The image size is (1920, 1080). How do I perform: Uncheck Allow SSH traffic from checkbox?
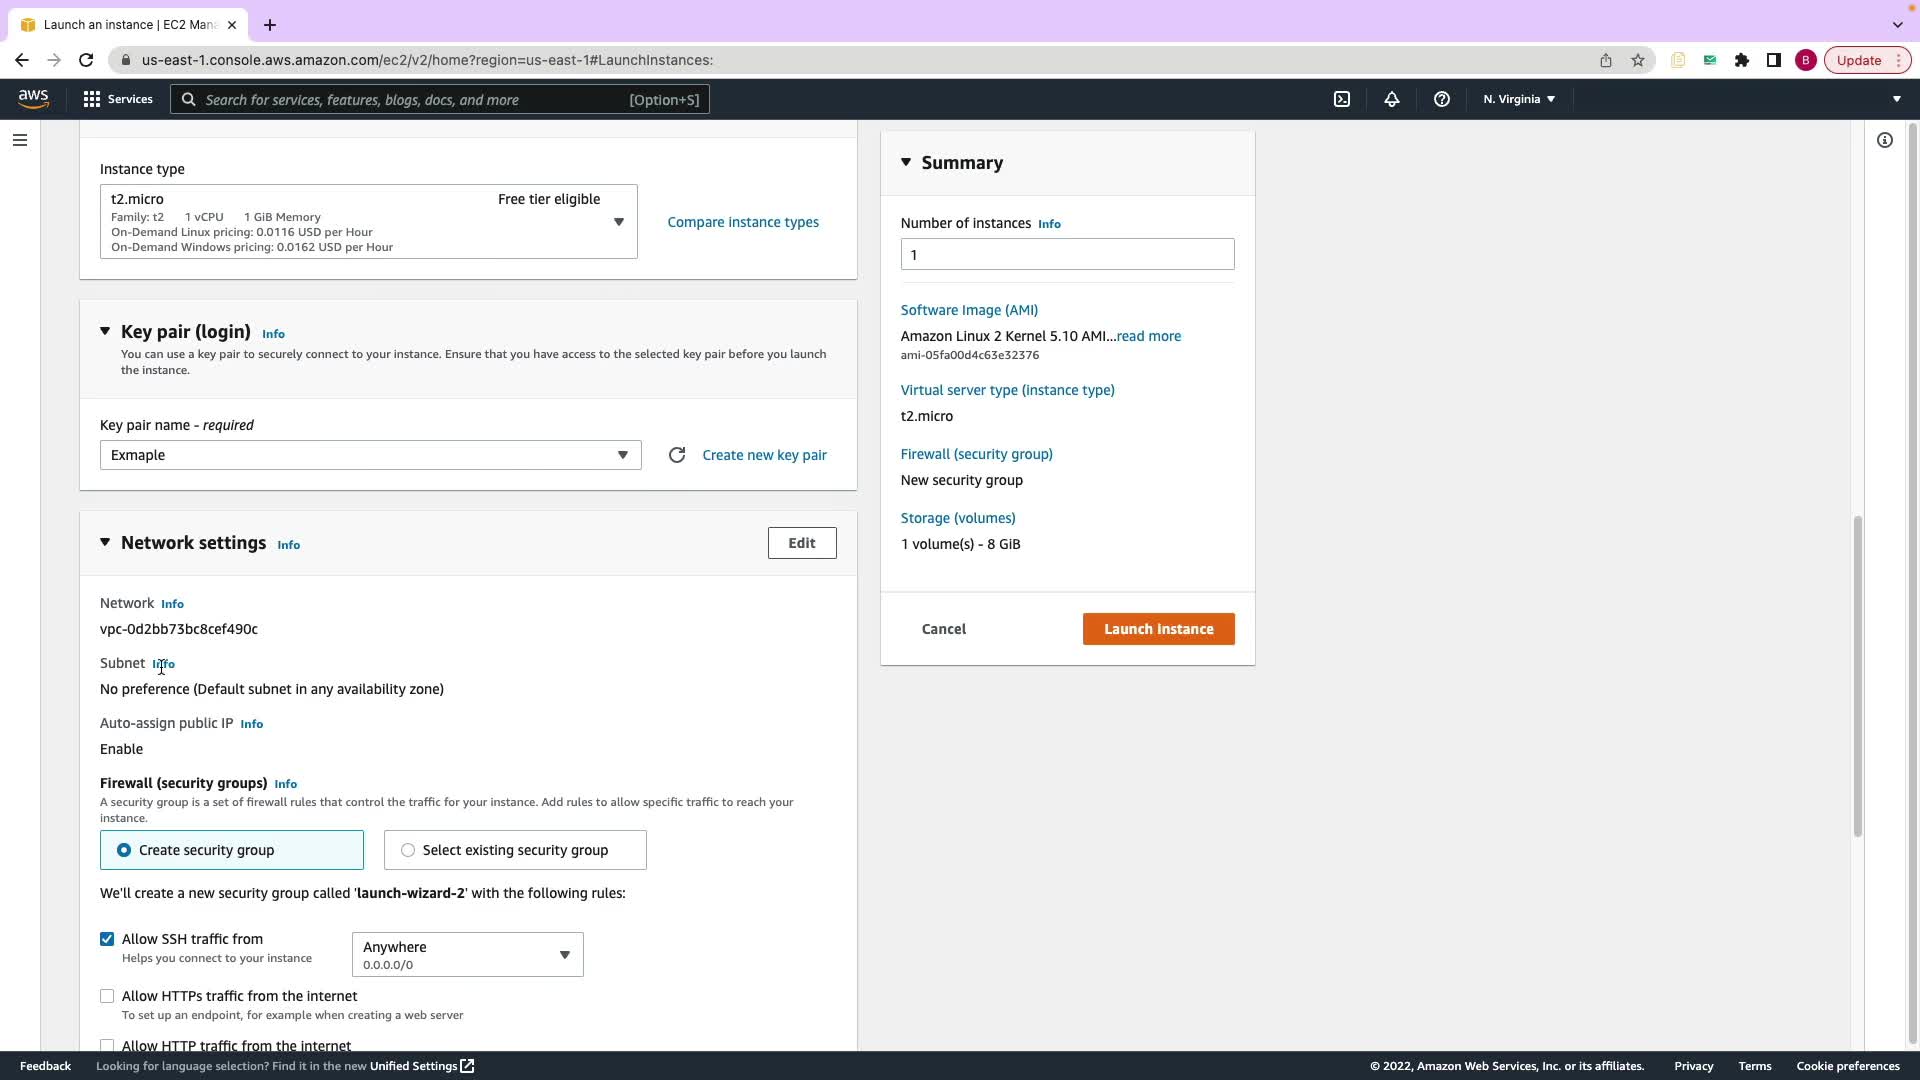tap(107, 939)
